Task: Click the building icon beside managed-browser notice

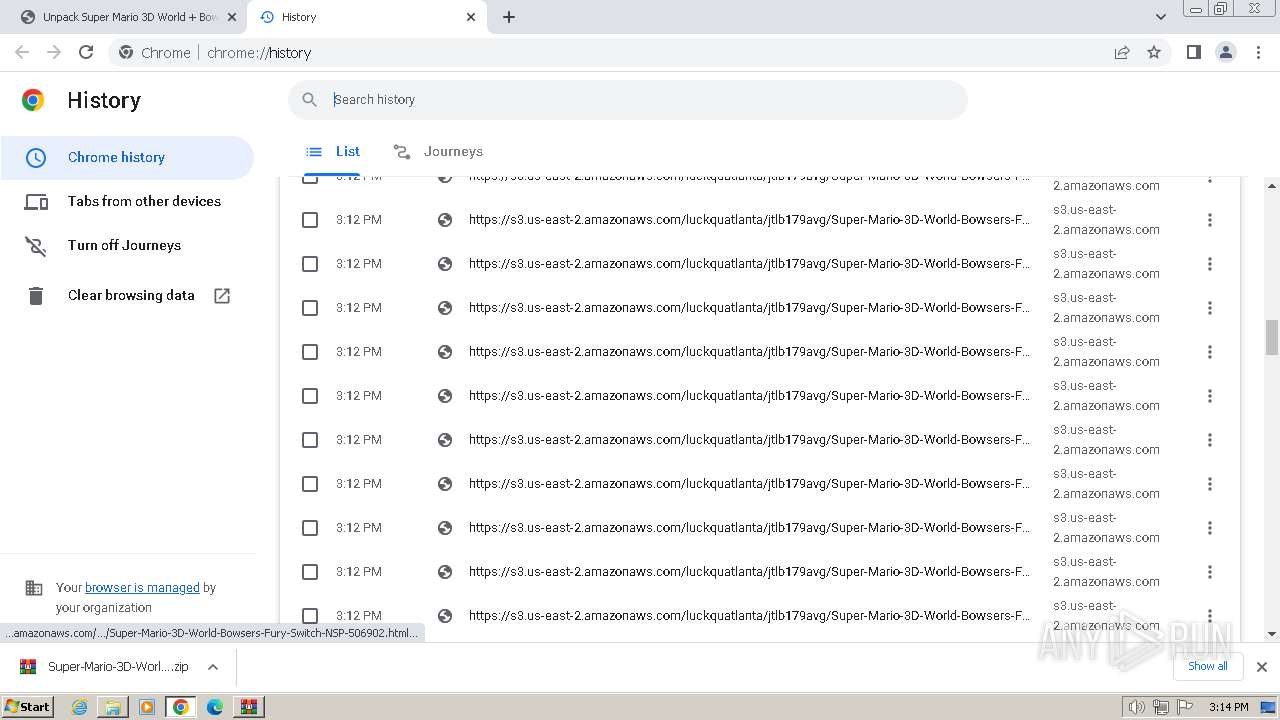Action: [34, 588]
